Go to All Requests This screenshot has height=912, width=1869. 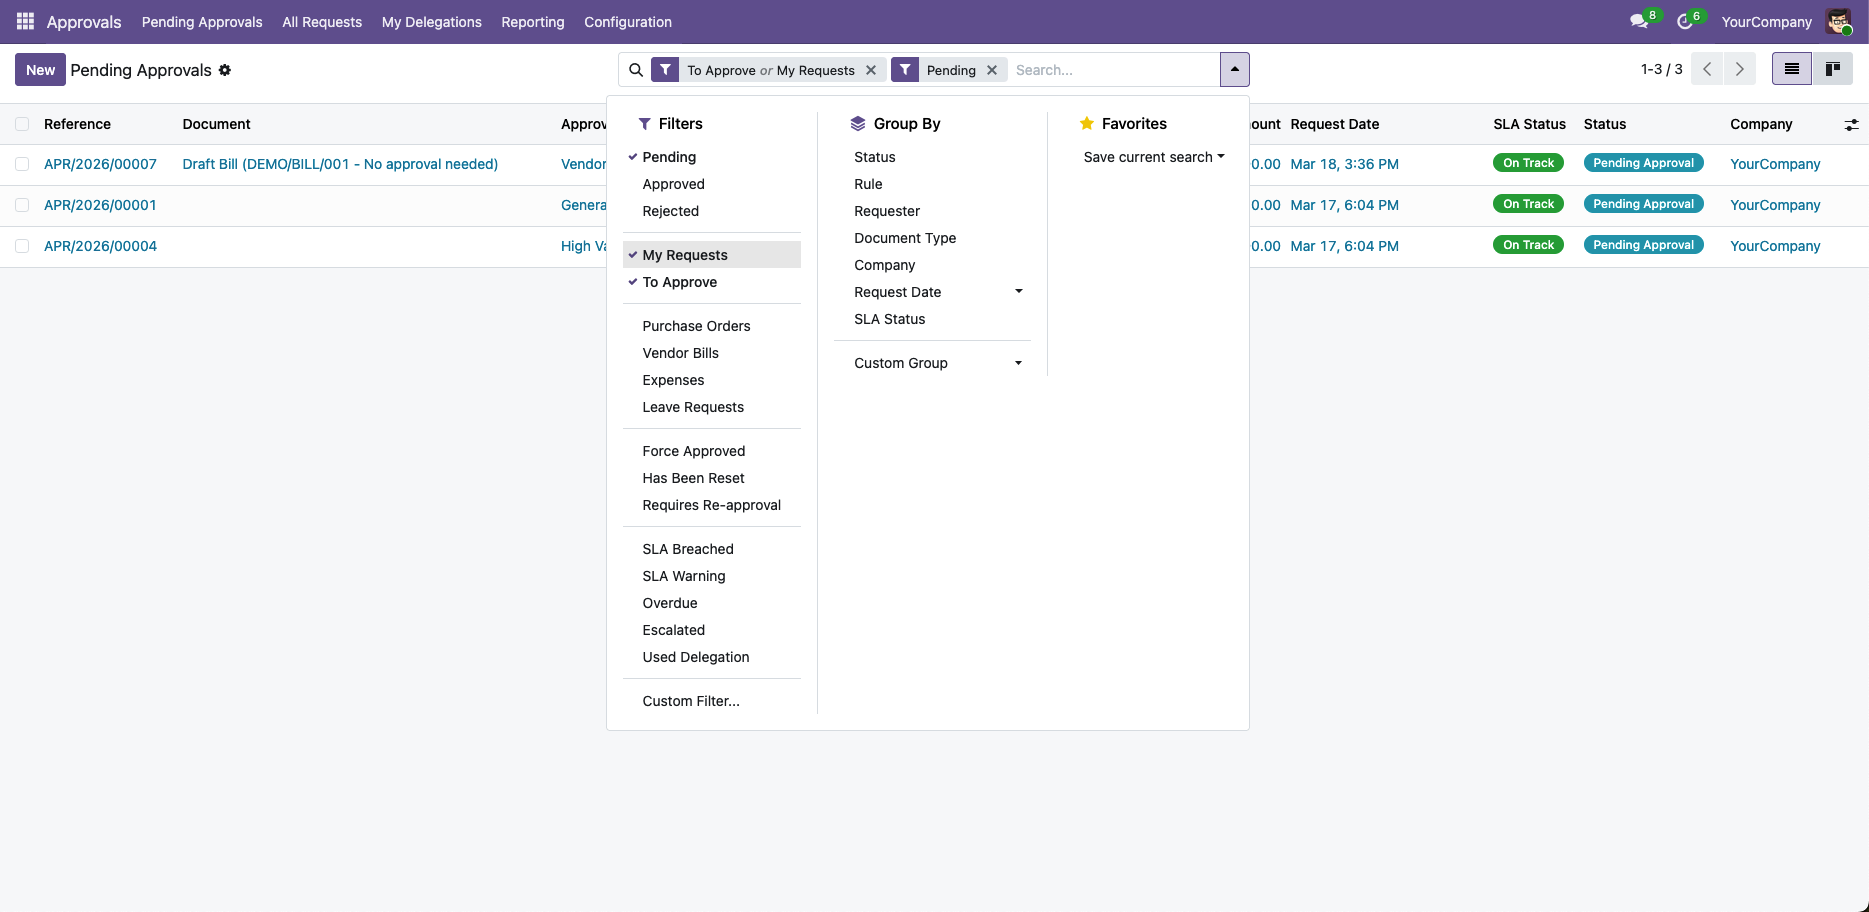322,21
